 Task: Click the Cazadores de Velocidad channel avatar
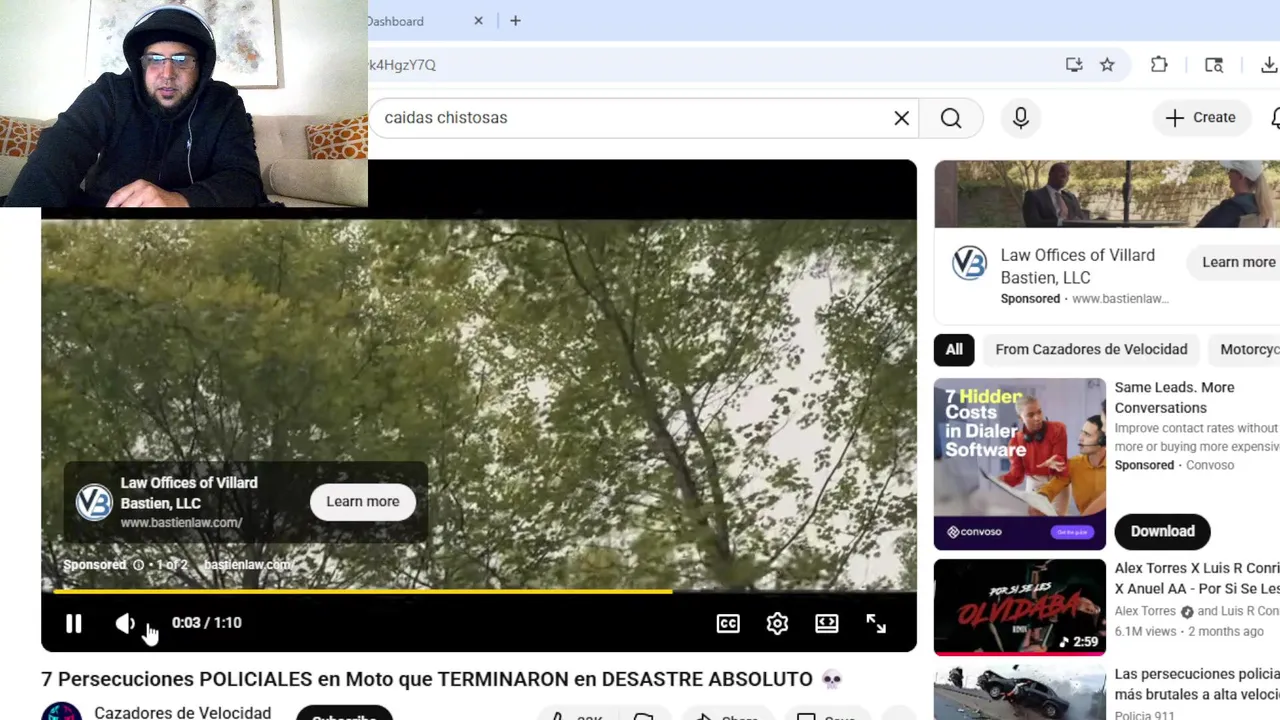click(x=61, y=711)
